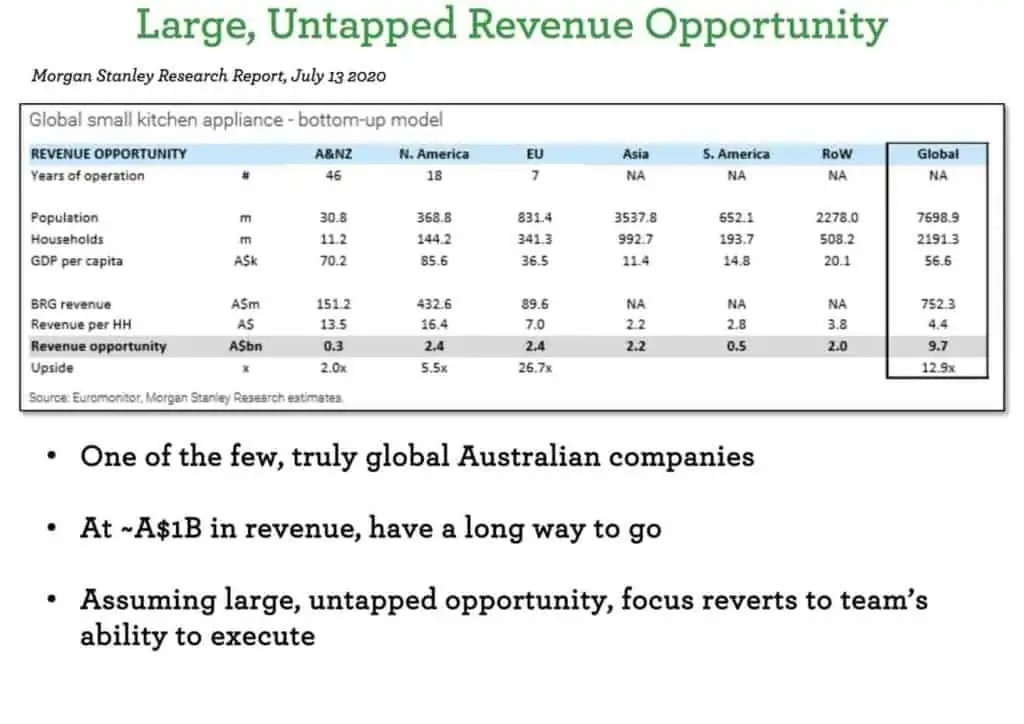Screen dimensions: 1024x724
Task: Click the 'GDP per capita' row label
Action: click(x=76, y=261)
